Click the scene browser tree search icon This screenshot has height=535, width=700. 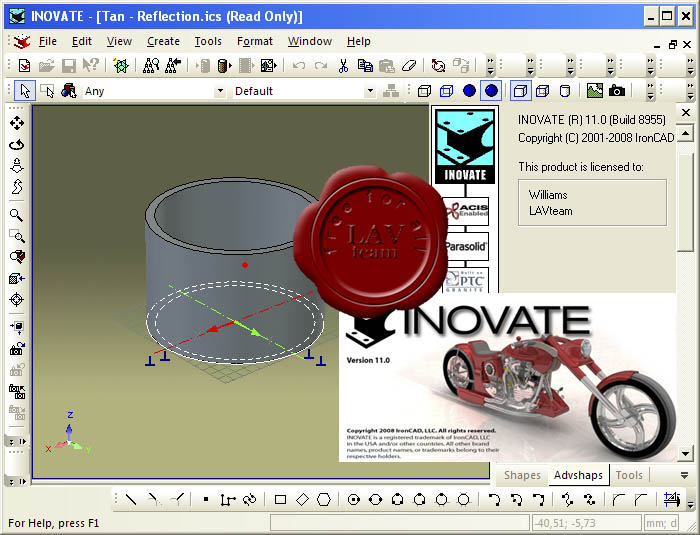(x=151, y=66)
